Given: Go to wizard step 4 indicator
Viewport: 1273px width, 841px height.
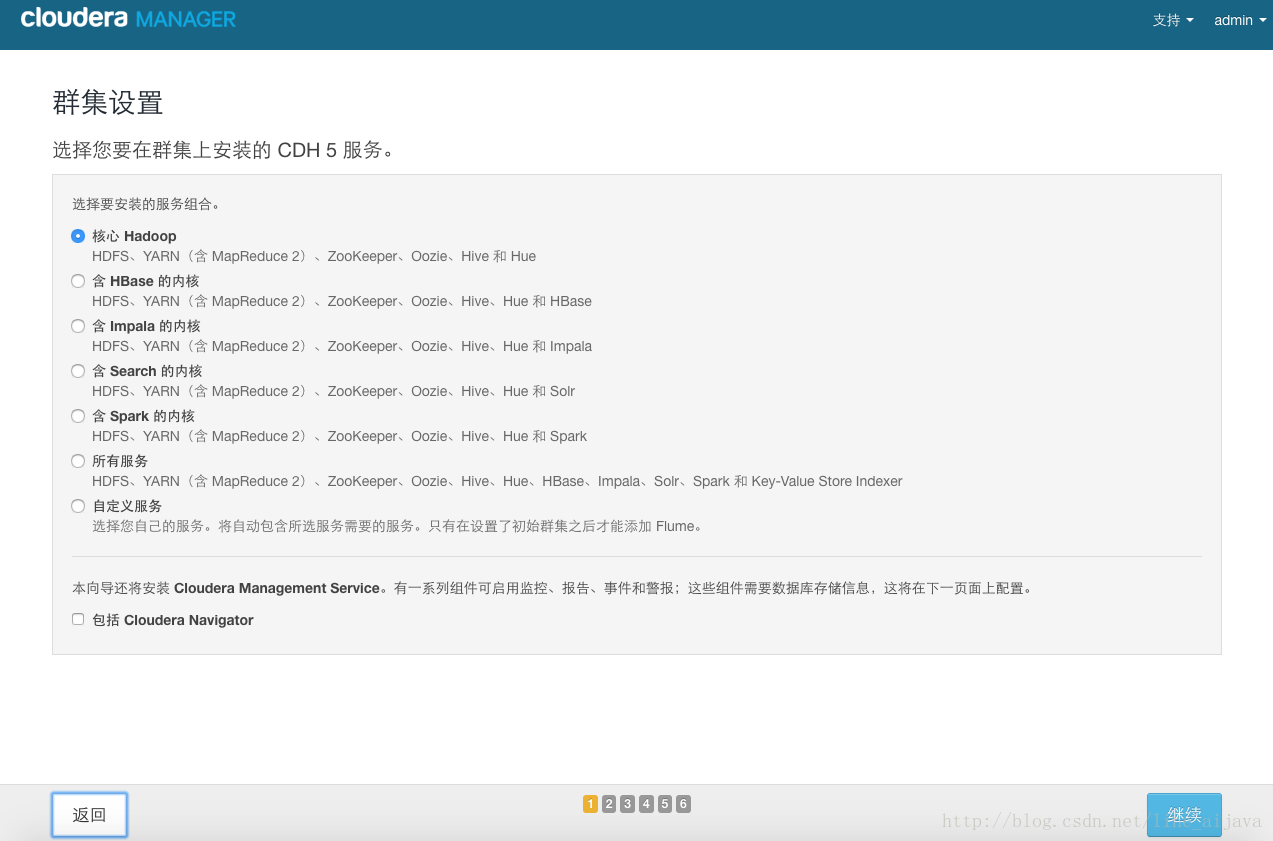Looking at the screenshot, I should click(x=646, y=804).
